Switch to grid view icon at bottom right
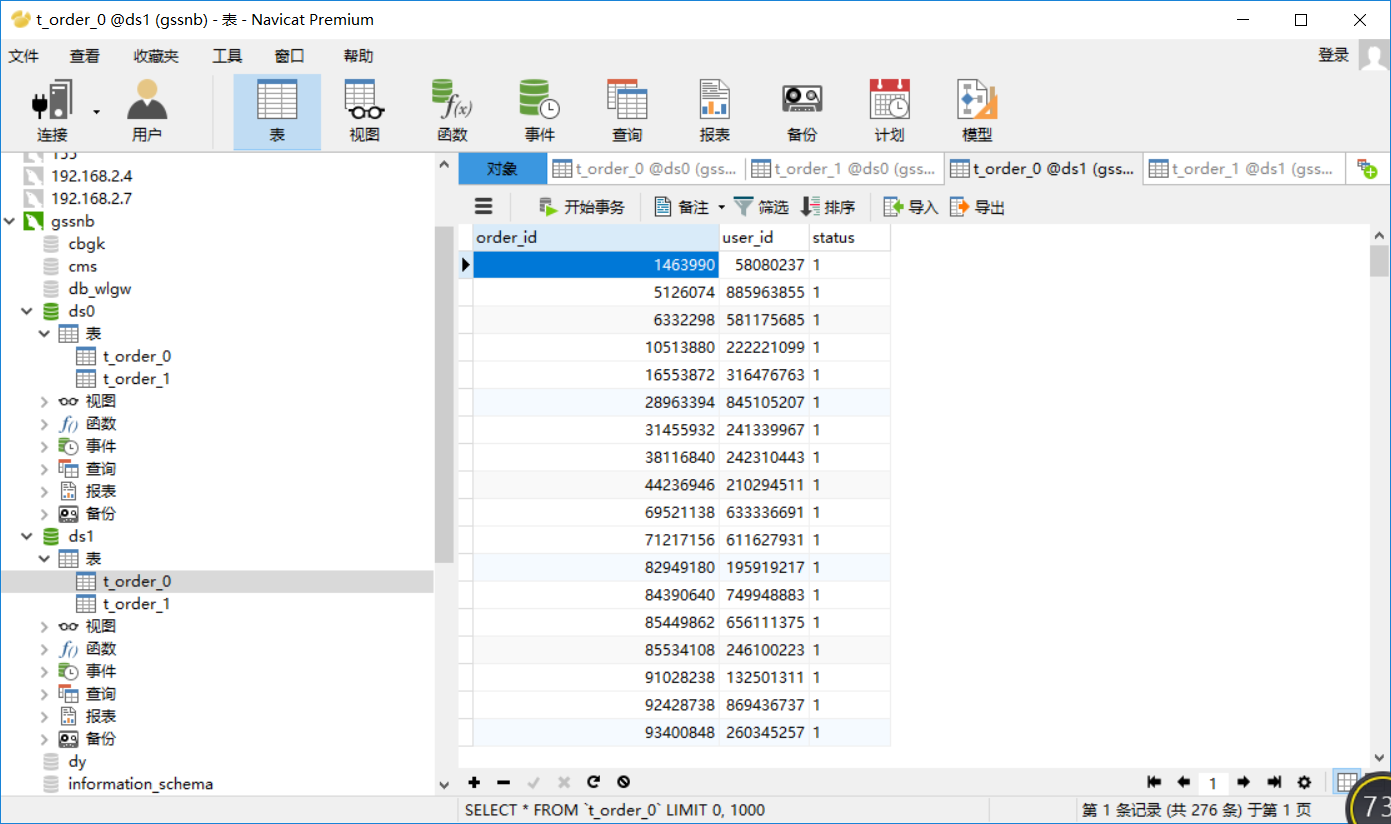Viewport: 1391px width, 824px height. pyautogui.click(x=1347, y=782)
